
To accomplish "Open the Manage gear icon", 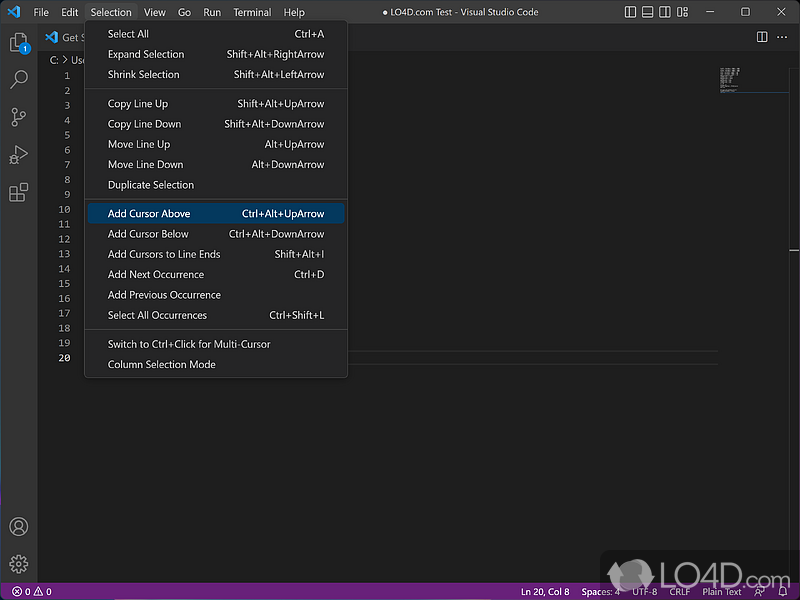I will coord(19,564).
